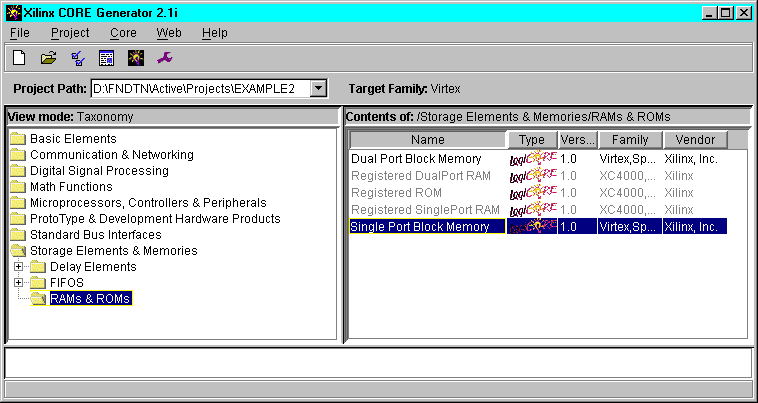This screenshot has height=403, width=758.
Task: Click the Open Project folder icon
Action: pyautogui.click(x=47, y=58)
